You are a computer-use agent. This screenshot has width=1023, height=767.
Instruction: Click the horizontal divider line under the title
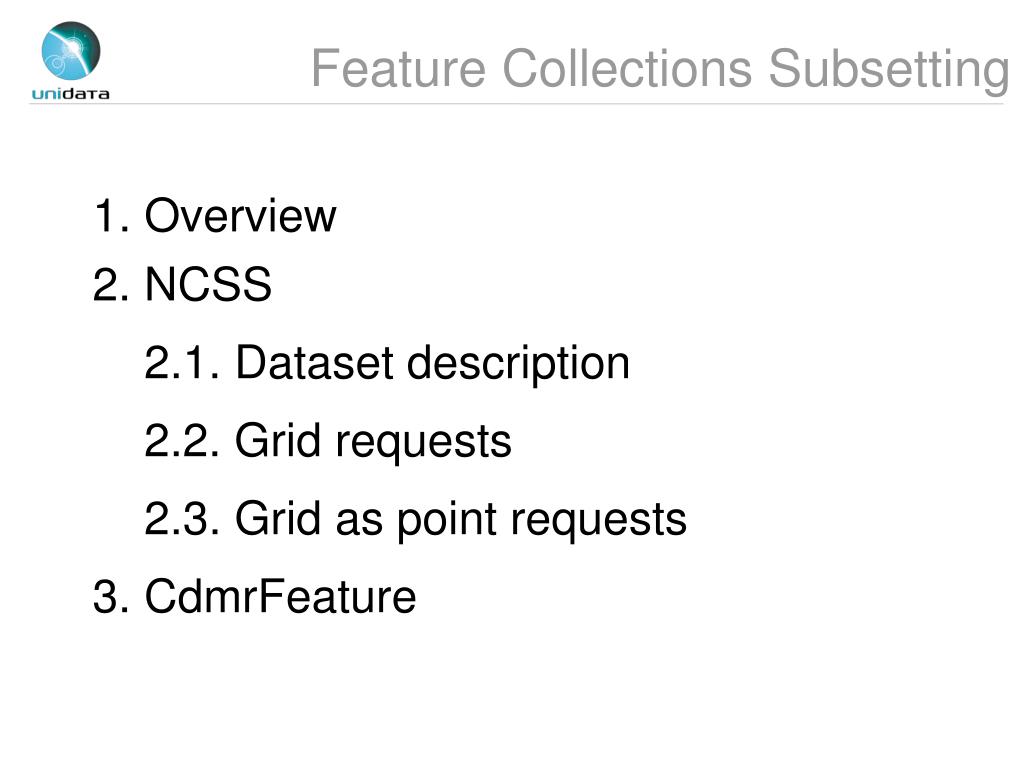(x=515, y=104)
